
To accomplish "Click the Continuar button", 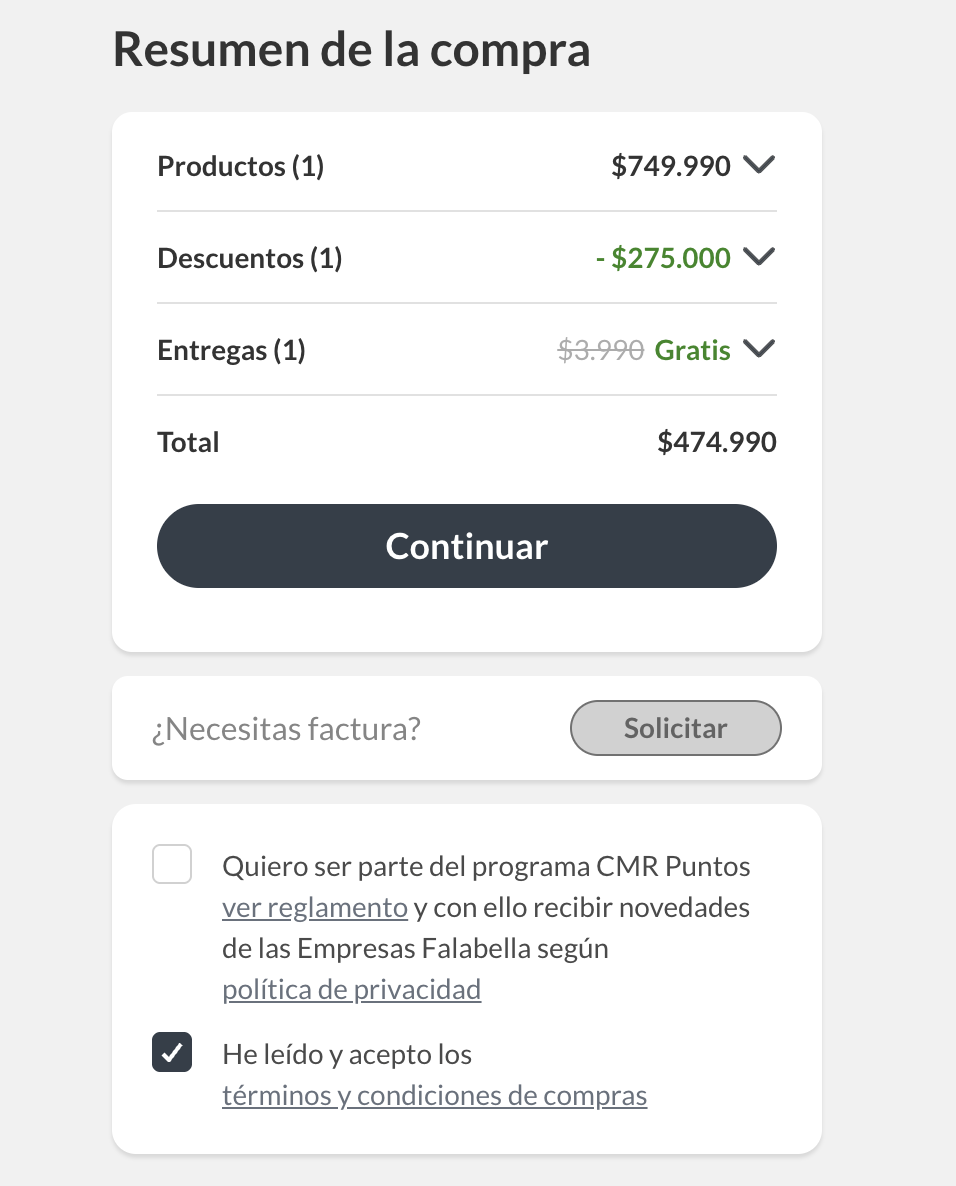I will (x=467, y=546).
